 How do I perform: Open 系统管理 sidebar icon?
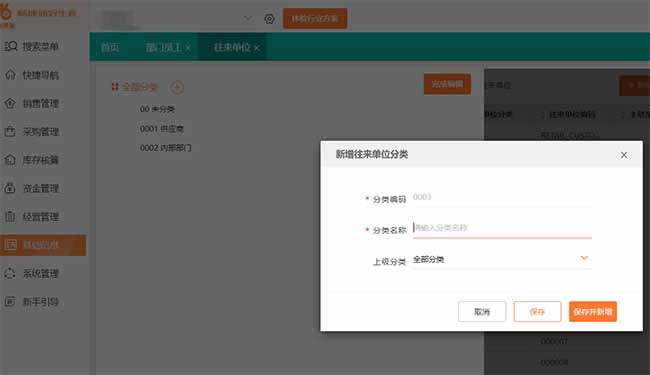(x=10, y=273)
